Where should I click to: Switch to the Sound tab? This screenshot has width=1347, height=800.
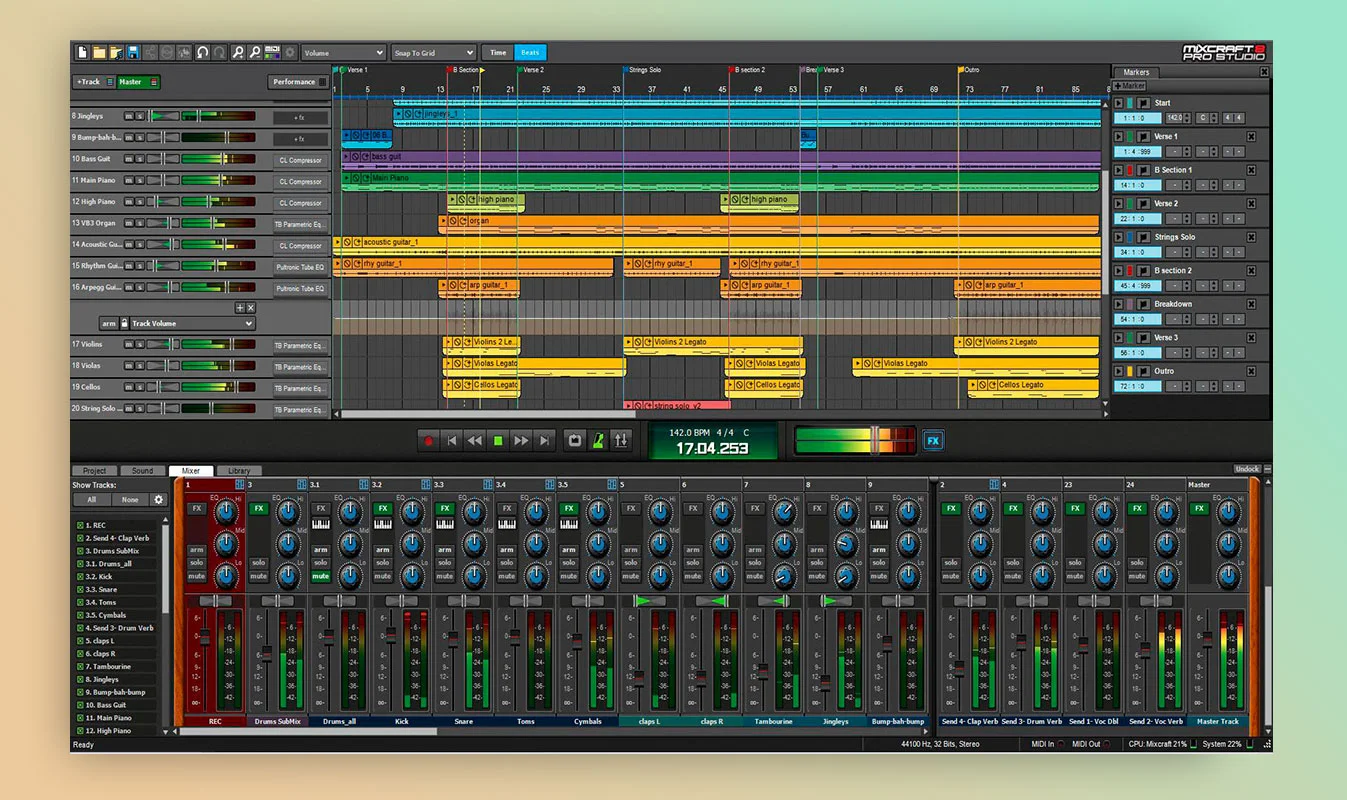coord(143,470)
